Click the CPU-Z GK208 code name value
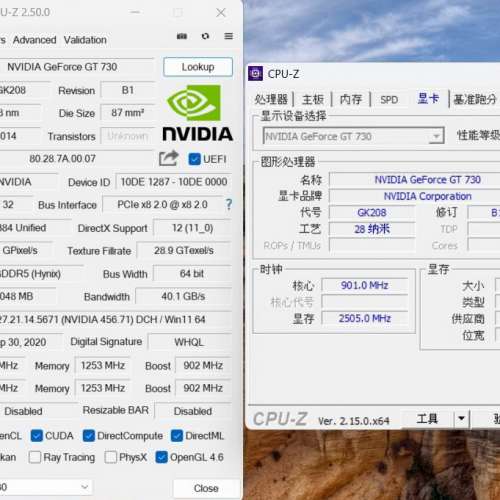 372,212
